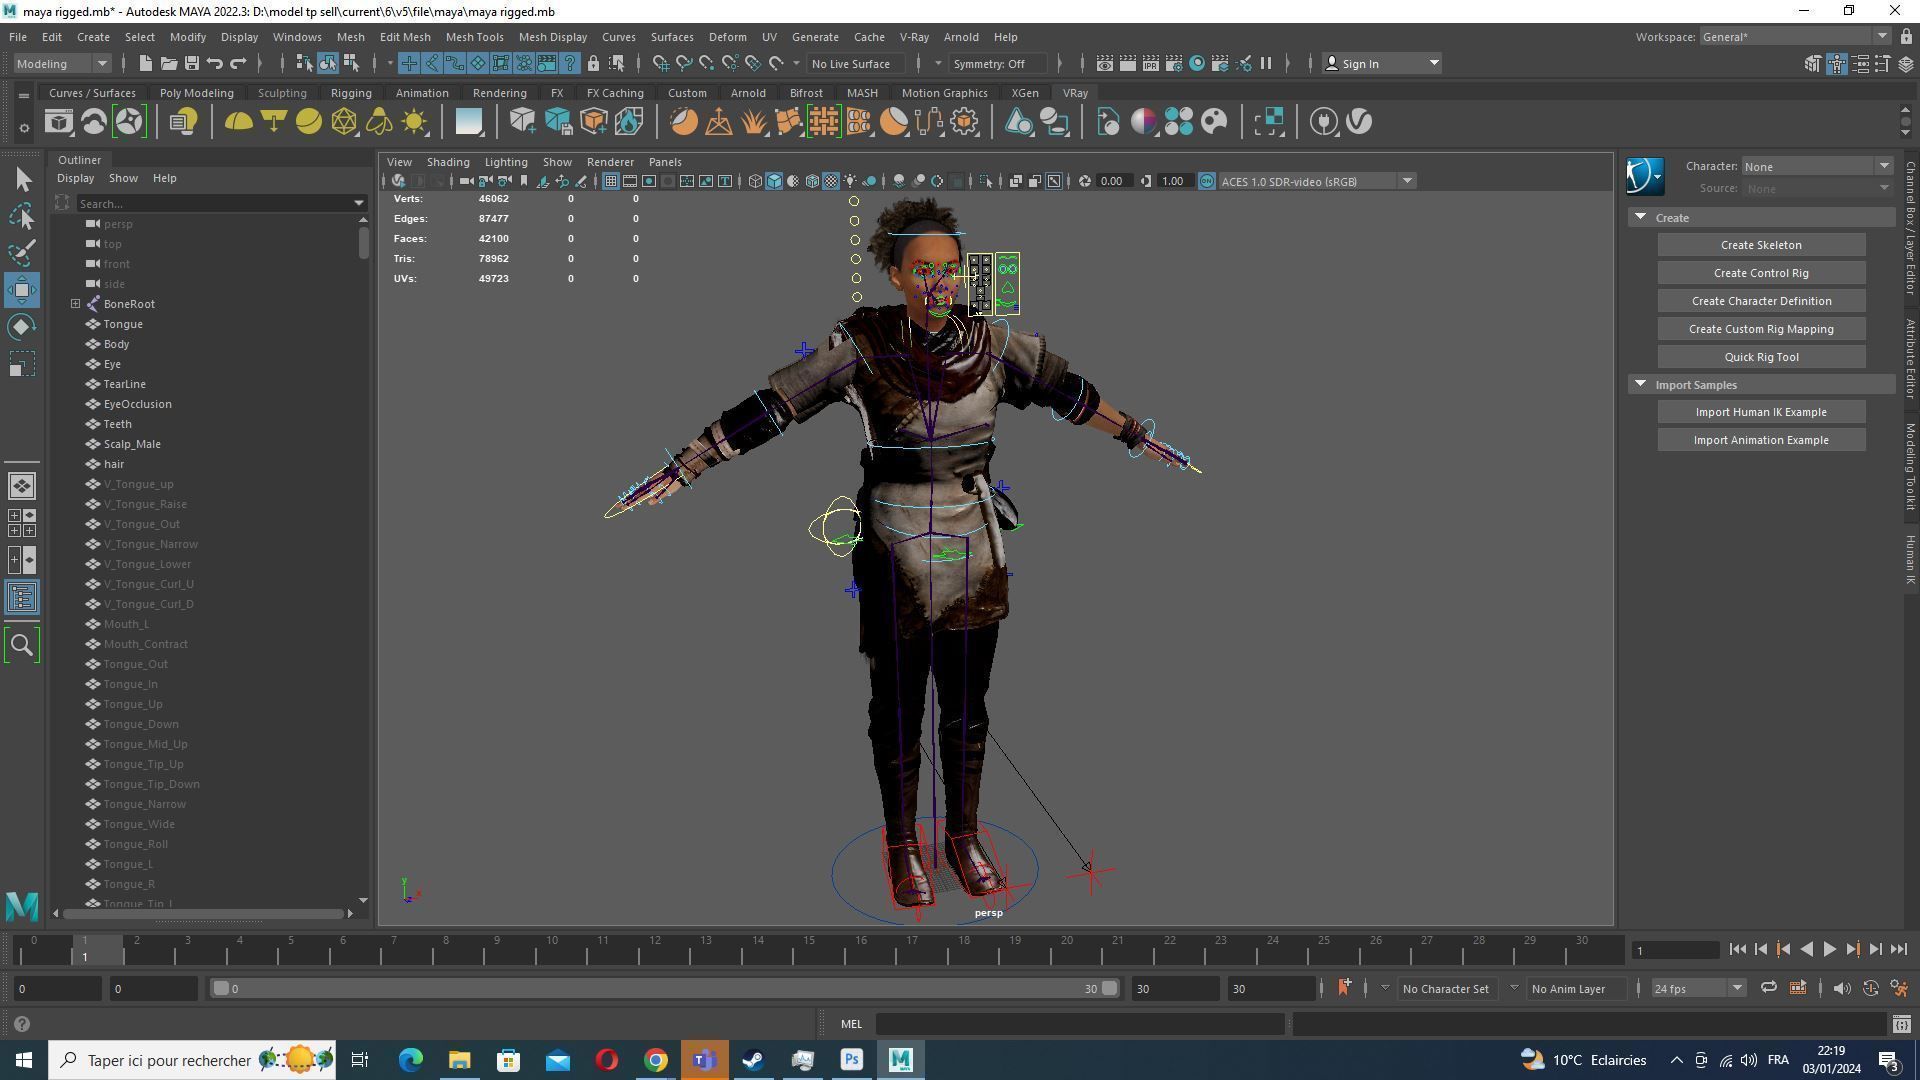This screenshot has width=1920, height=1080.
Task: Collapse the Create section in HumanIK
Action: coord(1640,217)
